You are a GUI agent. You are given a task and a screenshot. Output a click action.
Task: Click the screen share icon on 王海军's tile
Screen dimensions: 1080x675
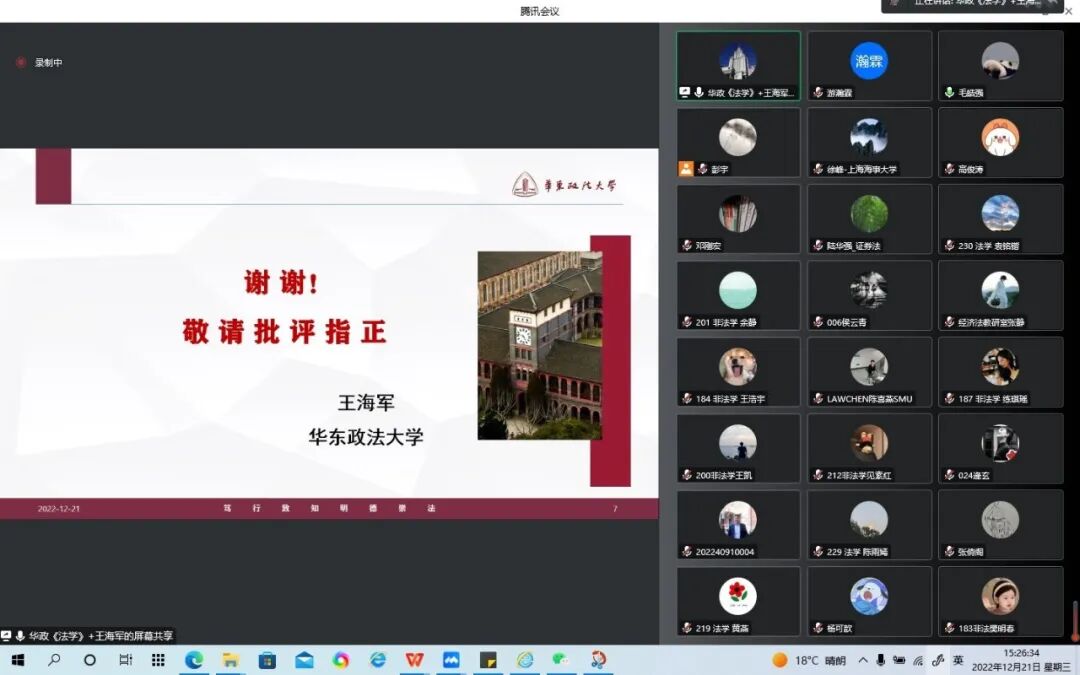(x=684, y=91)
